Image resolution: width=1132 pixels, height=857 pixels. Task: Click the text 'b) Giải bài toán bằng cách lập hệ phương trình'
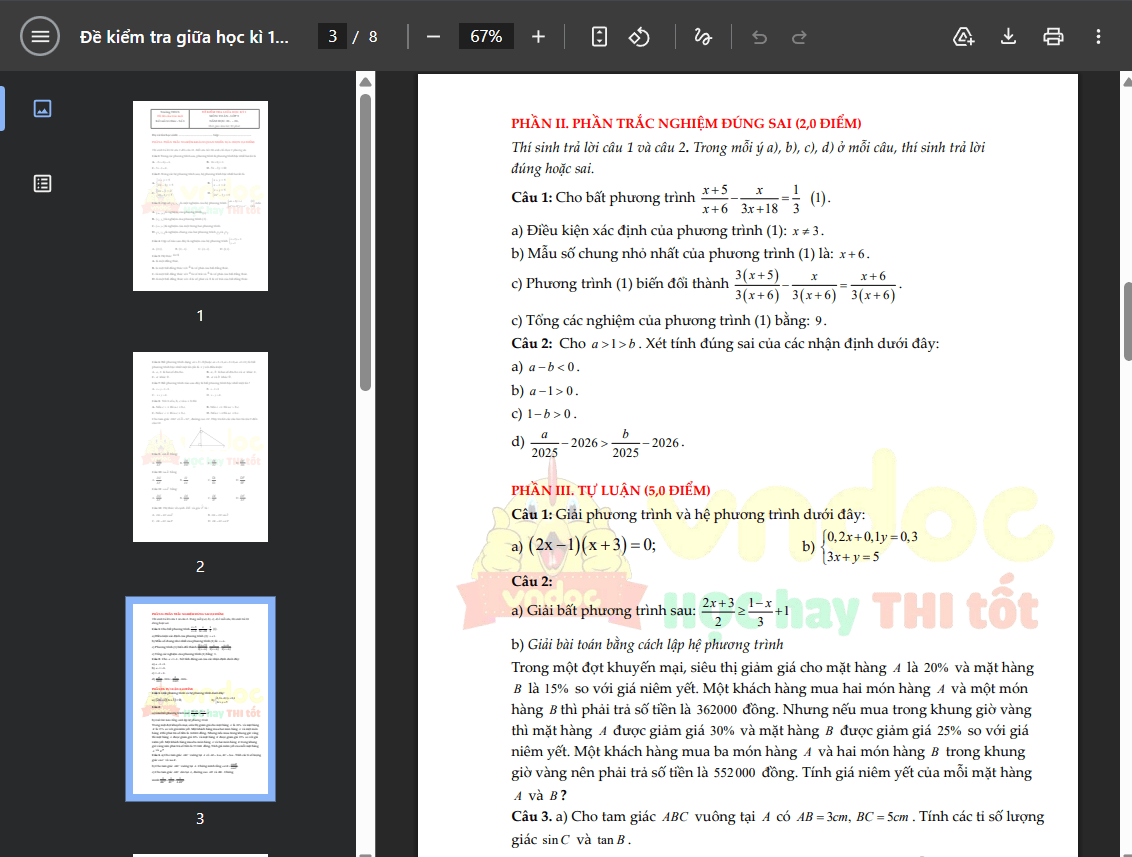tap(647, 644)
